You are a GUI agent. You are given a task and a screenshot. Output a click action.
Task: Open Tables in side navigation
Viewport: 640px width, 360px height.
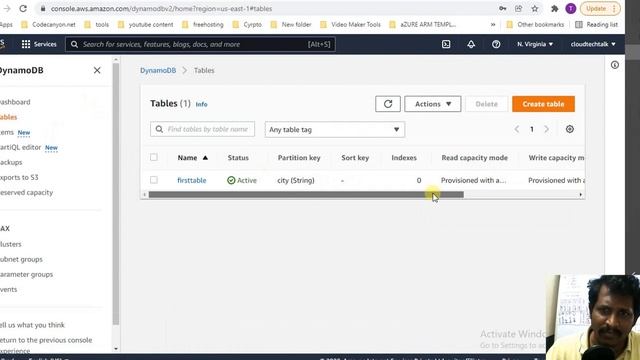pos(8,117)
